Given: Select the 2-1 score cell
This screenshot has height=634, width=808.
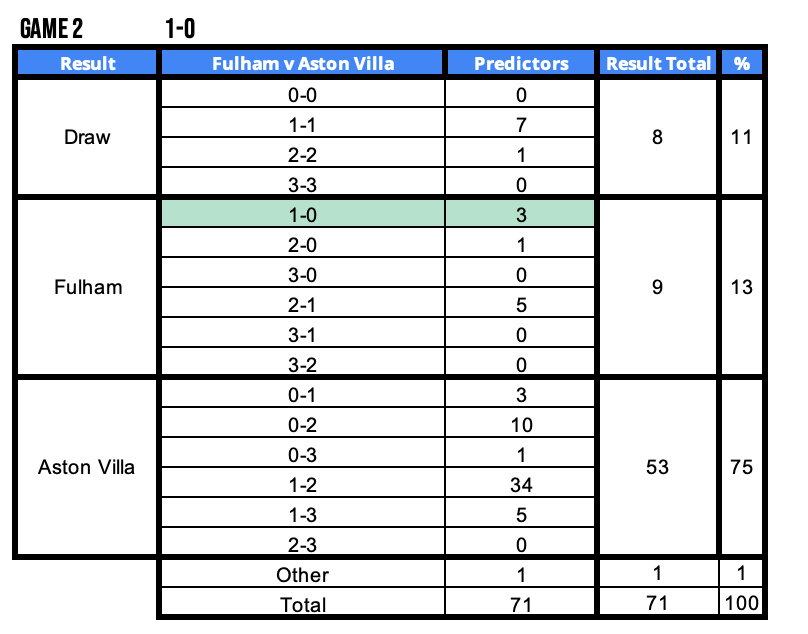Looking at the screenshot, I should (302, 305).
